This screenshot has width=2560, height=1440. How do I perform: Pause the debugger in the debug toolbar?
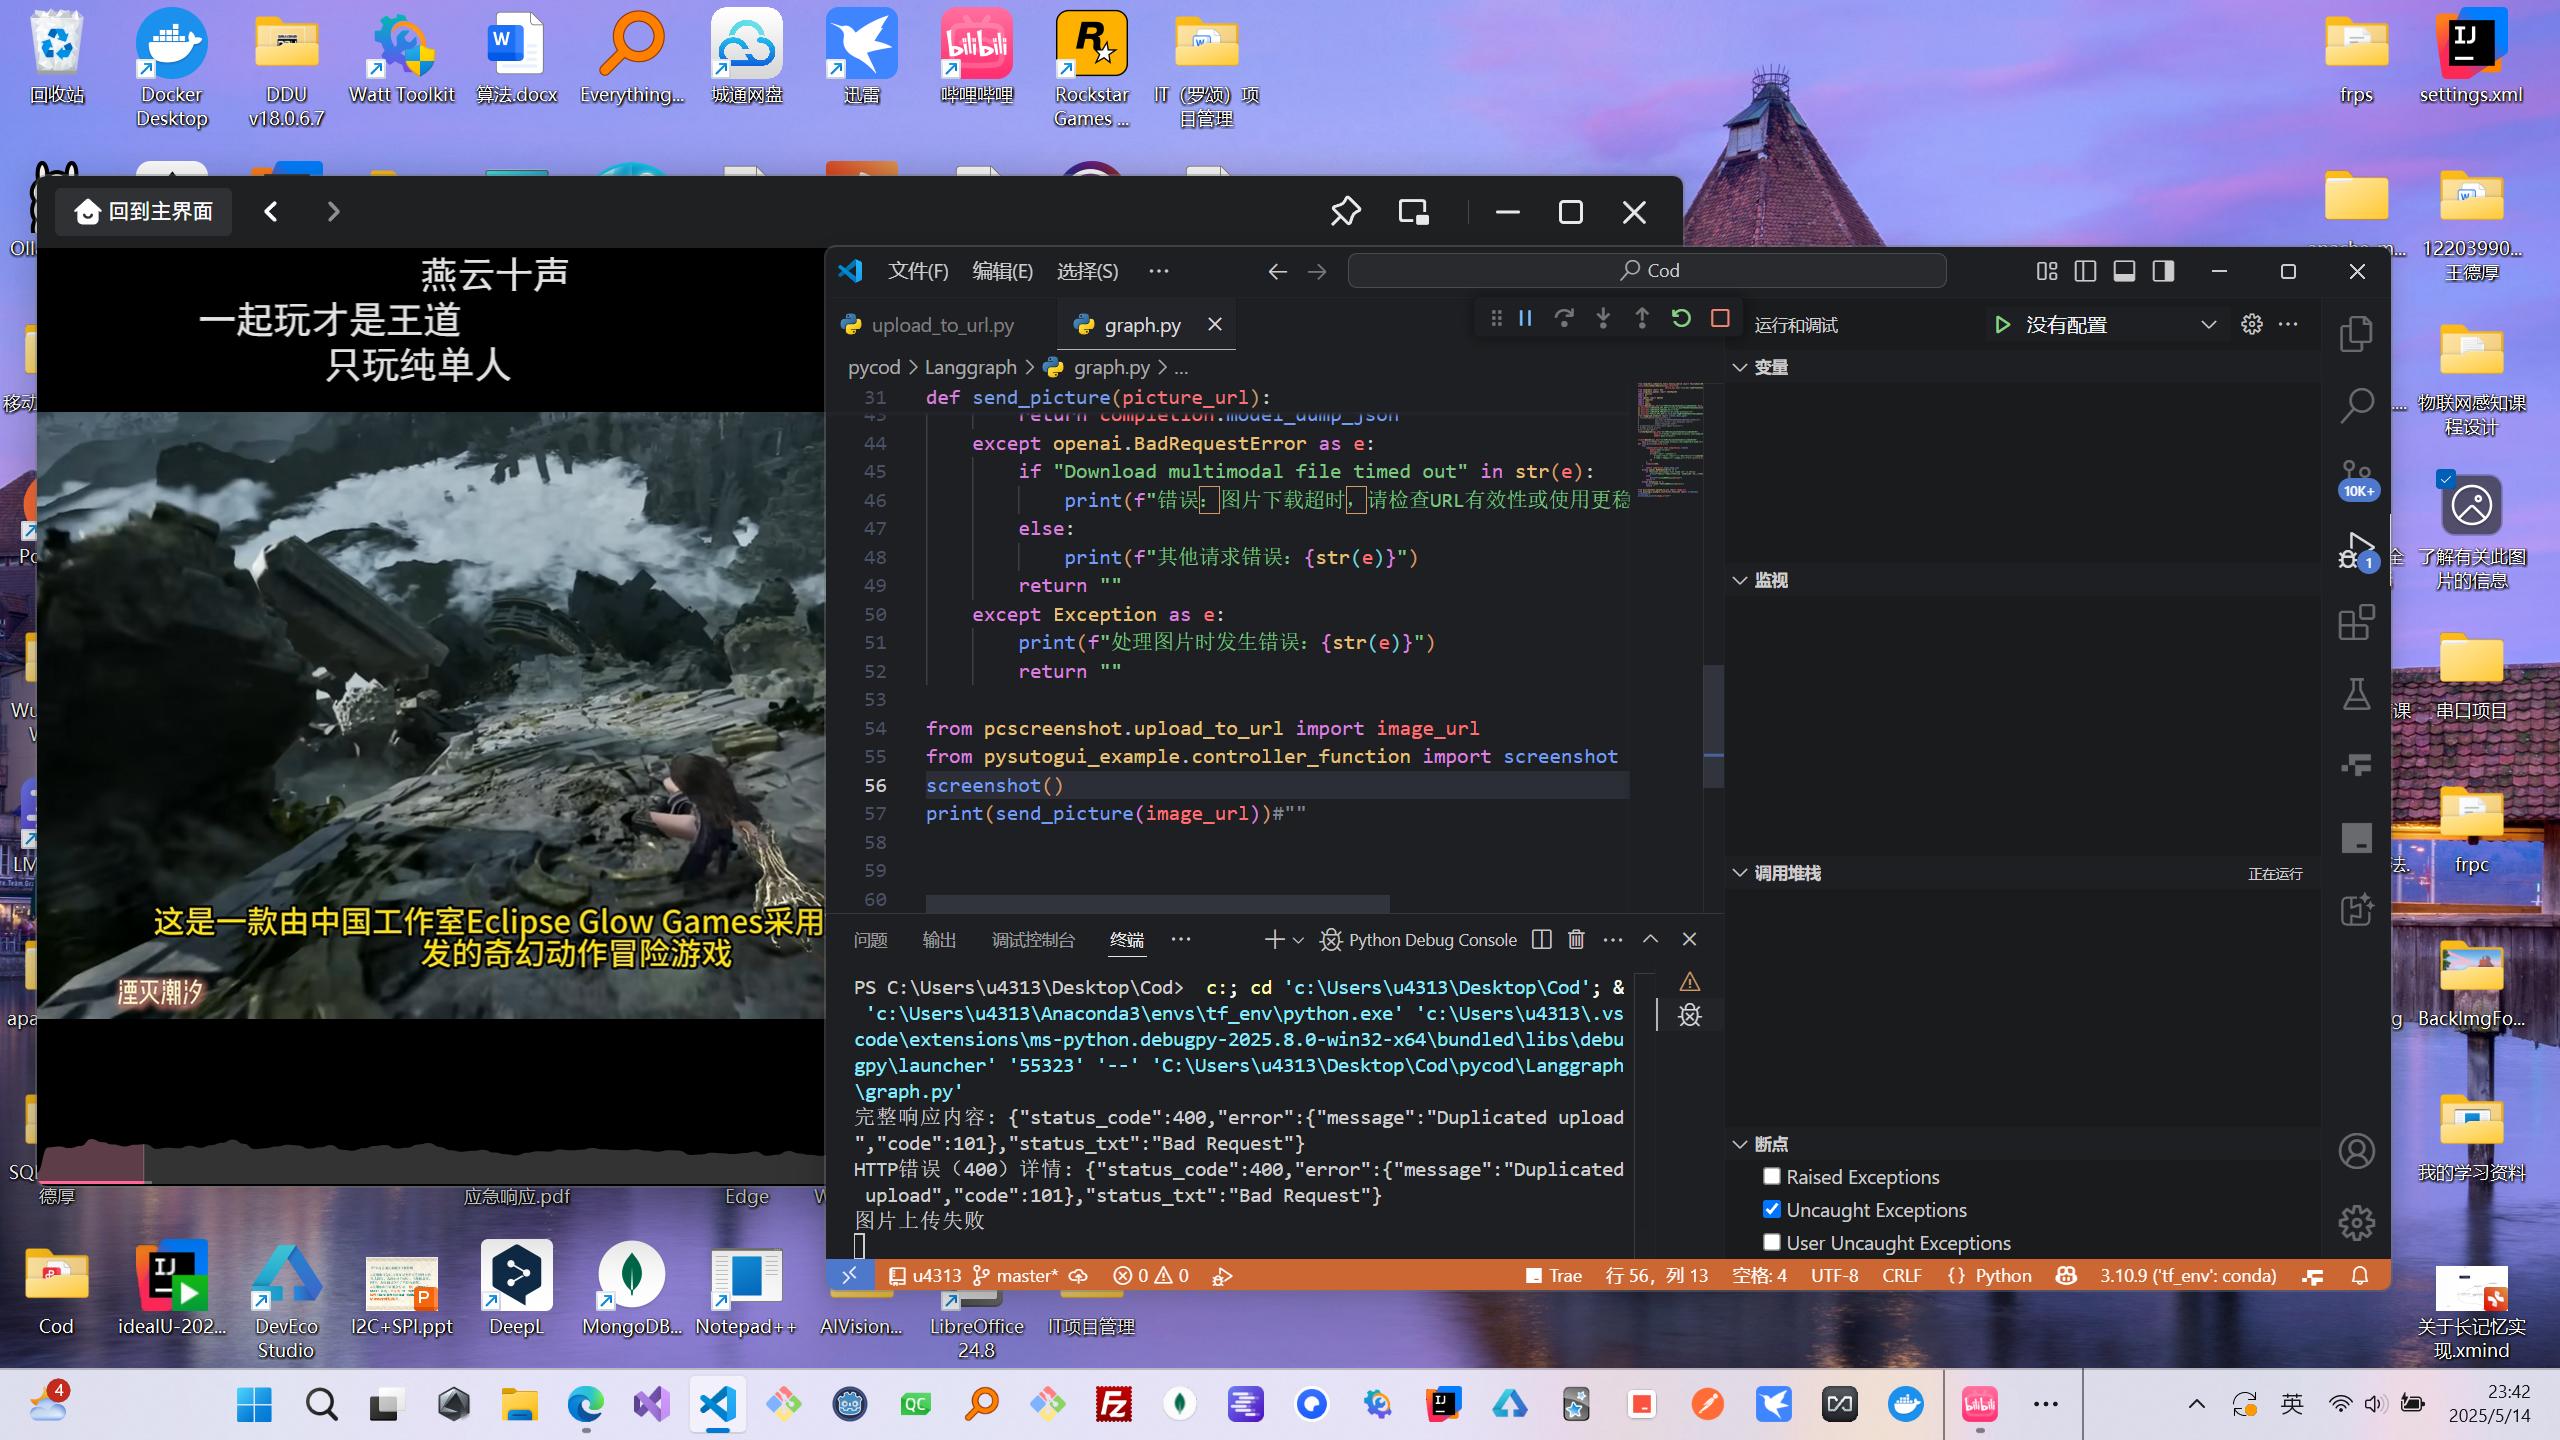(1525, 318)
